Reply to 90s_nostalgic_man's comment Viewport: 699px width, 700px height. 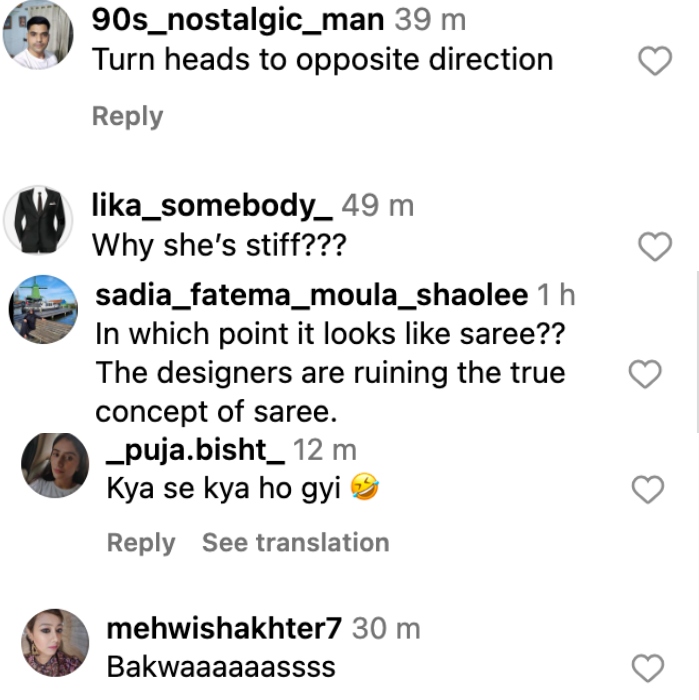[127, 116]
